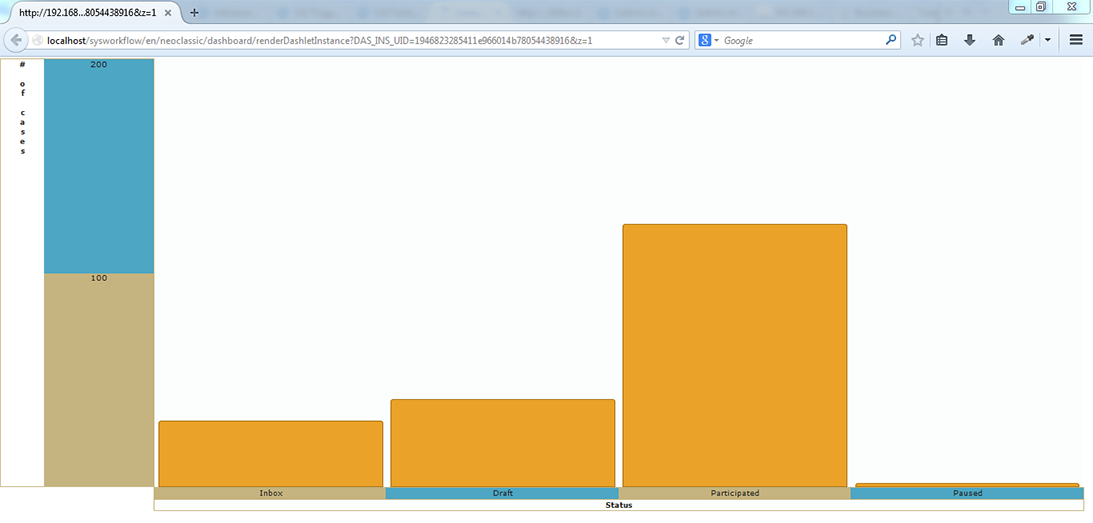Click the search magnifier icon
Viewport: 1093px width, 523px height.
pyautogui.click(x=891, y=40)
